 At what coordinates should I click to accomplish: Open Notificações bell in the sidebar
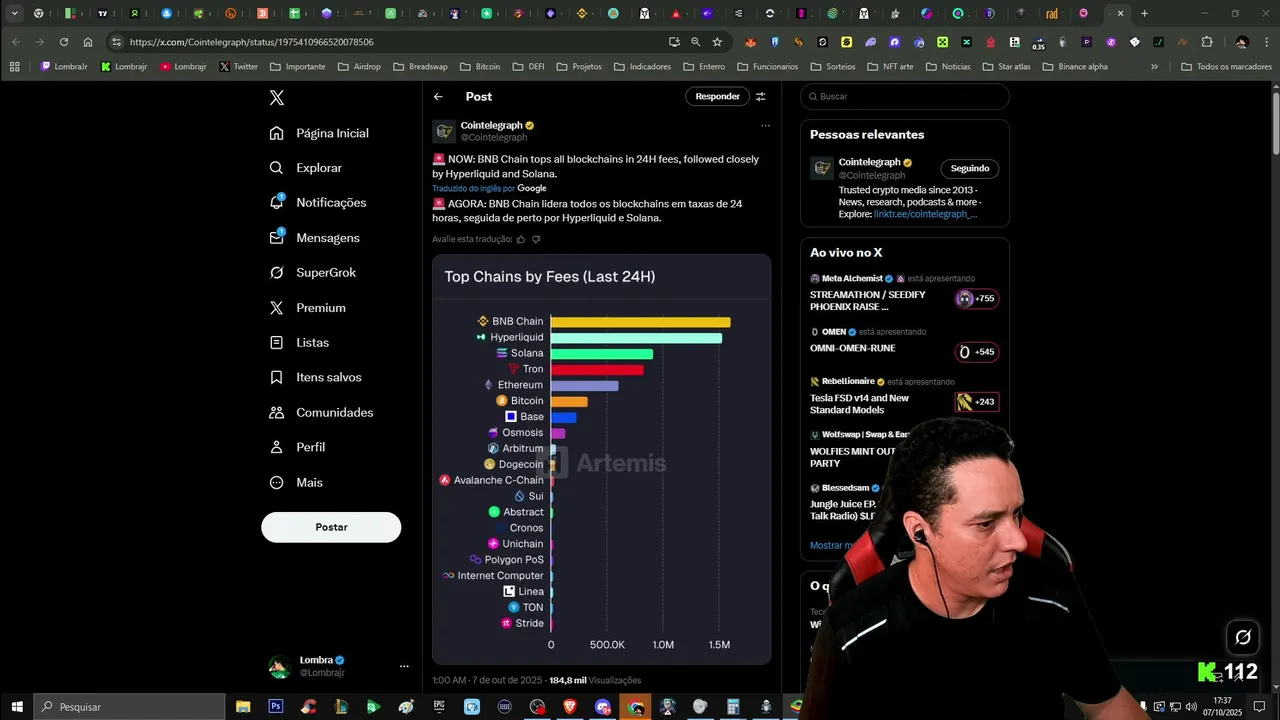pyautogui.click(x=318, y=202)
